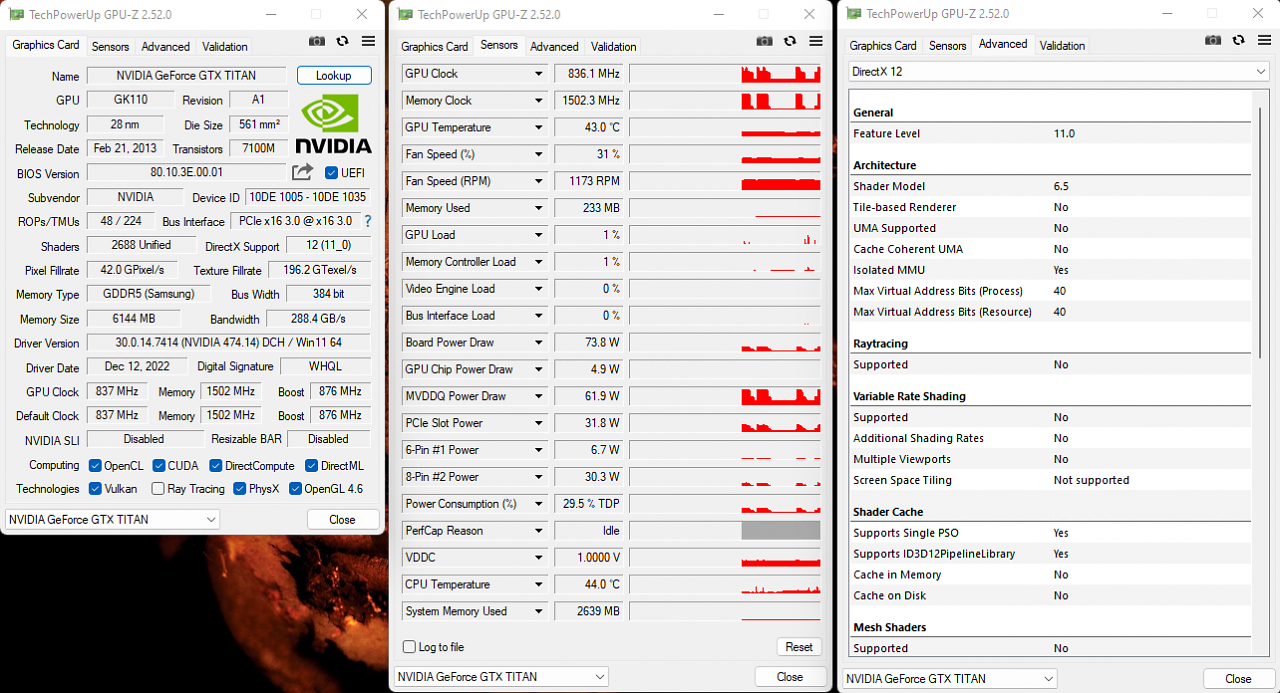Image resolution: width=1280 pixels, height=693 pixels.
Task: Click GPU-Z title icon in Sensors window
Action: [405, 14]
